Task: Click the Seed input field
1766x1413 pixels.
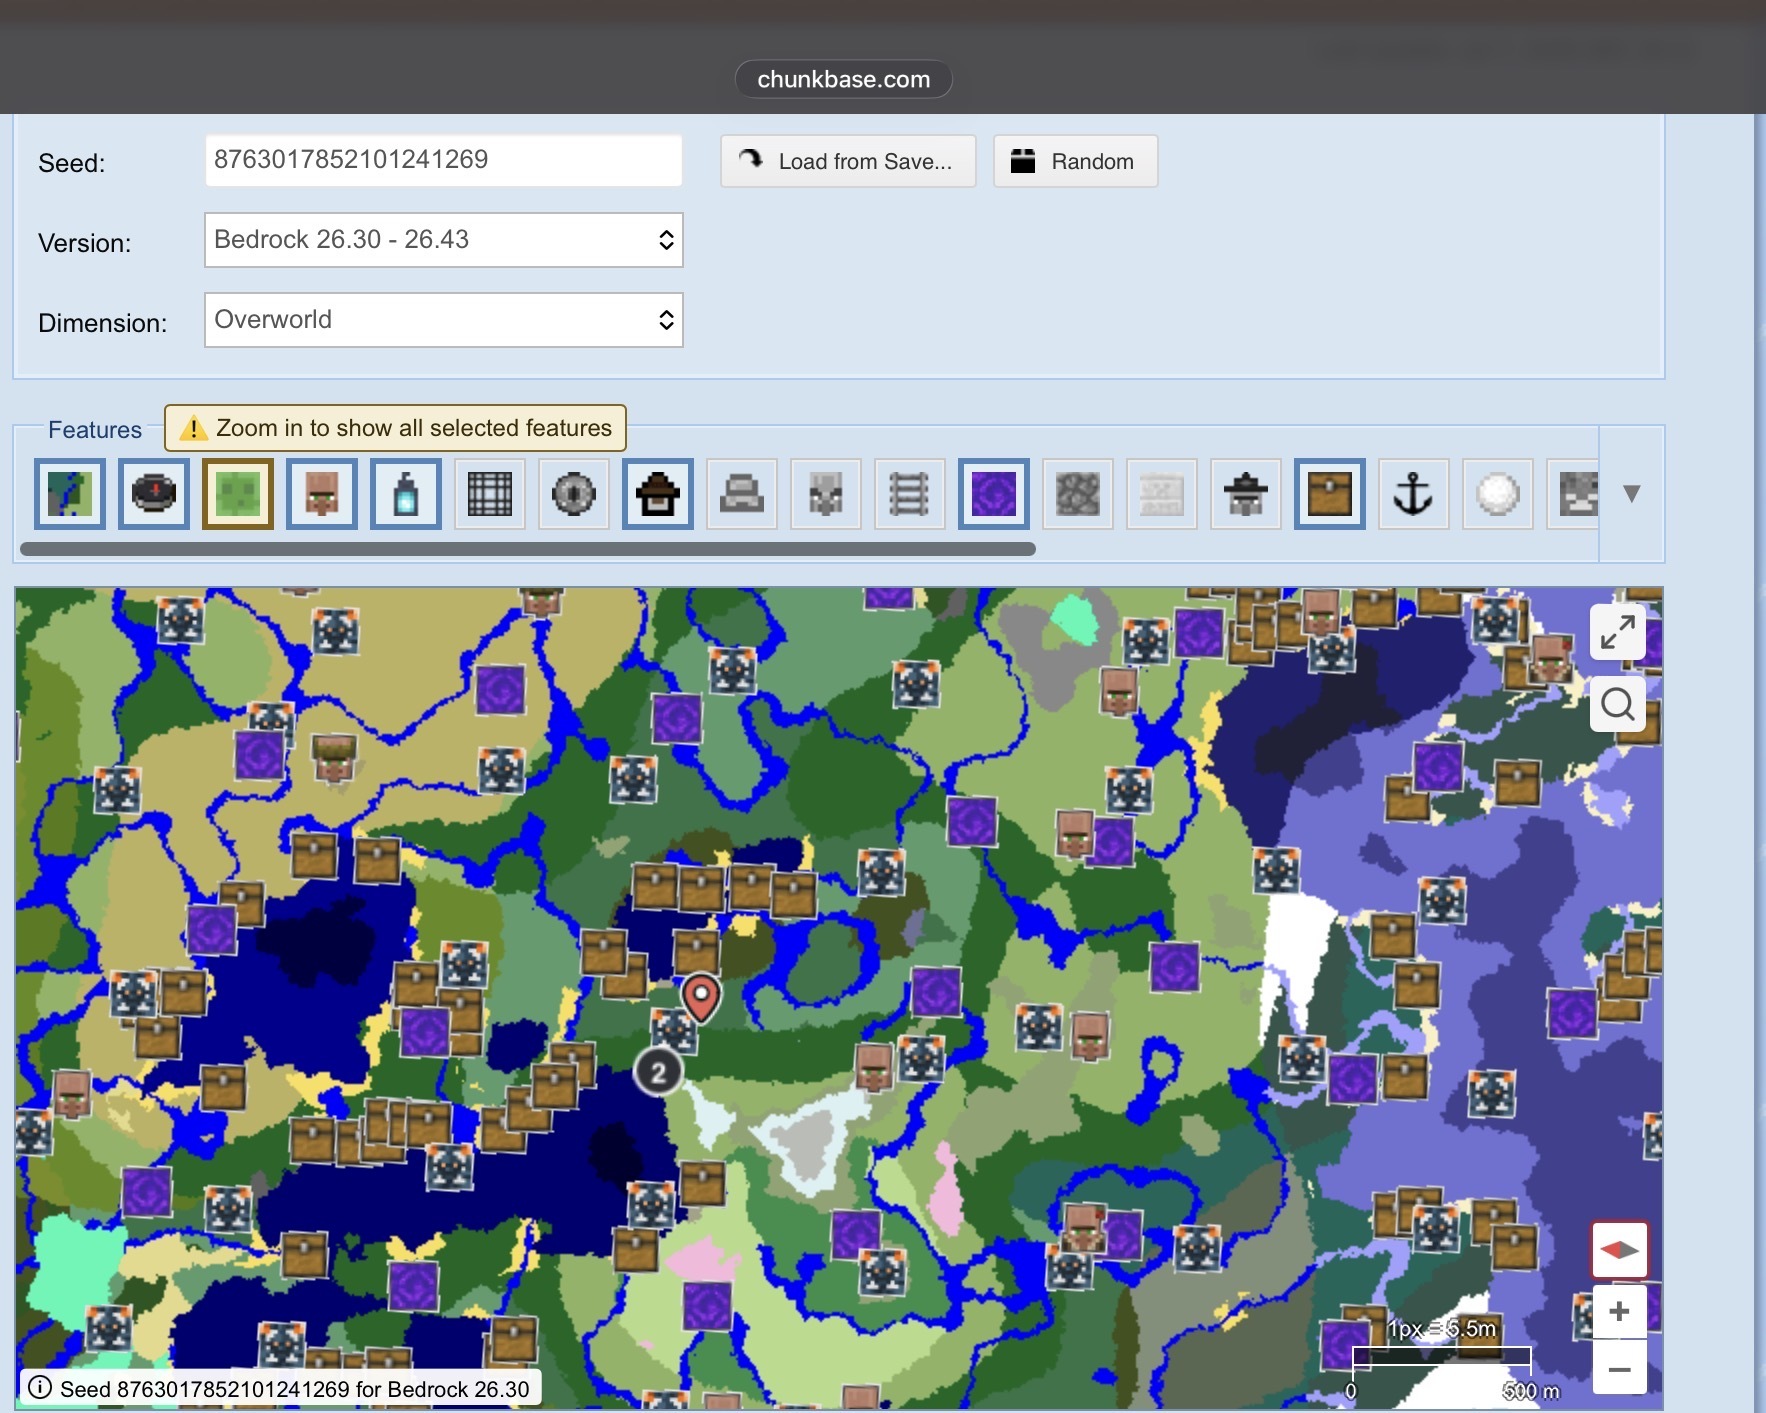Action: (444, 160)
